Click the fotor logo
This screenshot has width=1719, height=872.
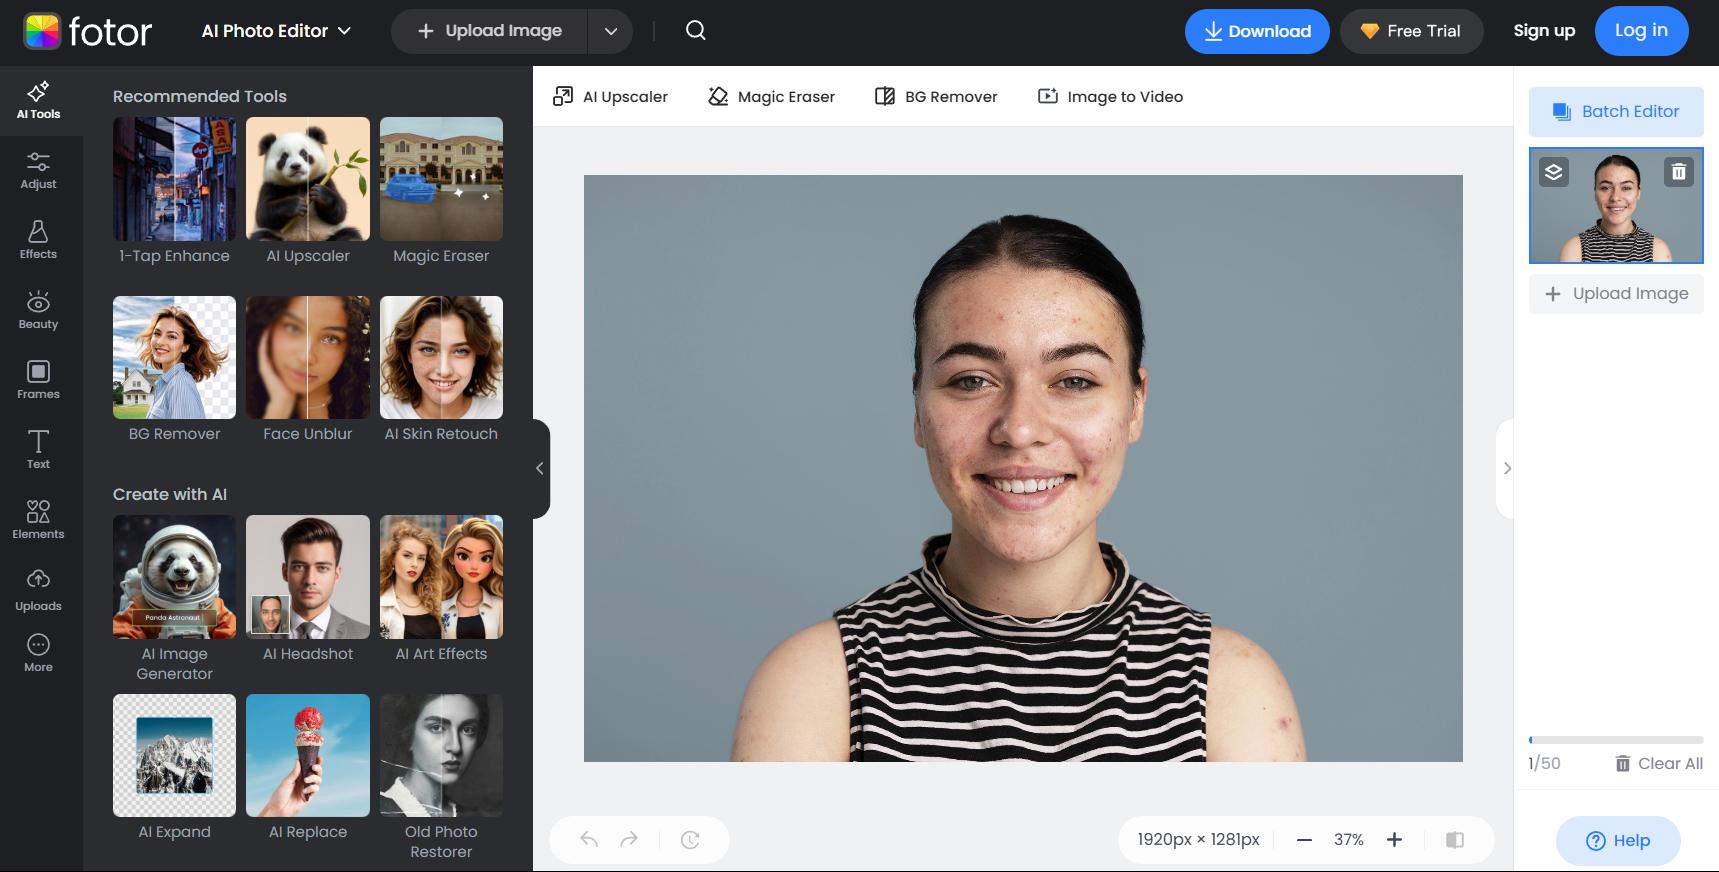pyautogui.click(x=88, y=32)
